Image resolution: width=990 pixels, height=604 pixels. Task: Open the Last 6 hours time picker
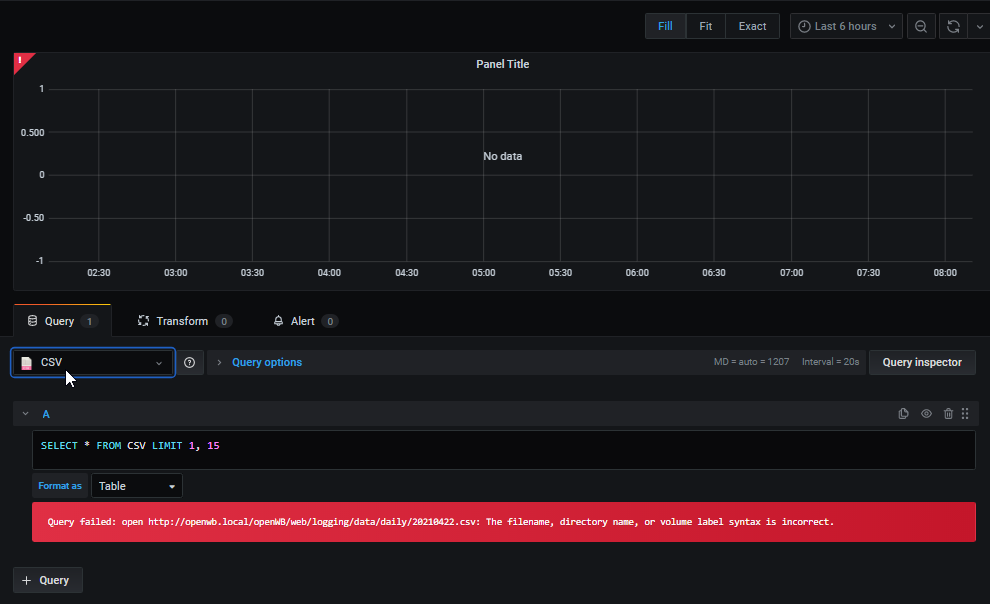point(846,26)
